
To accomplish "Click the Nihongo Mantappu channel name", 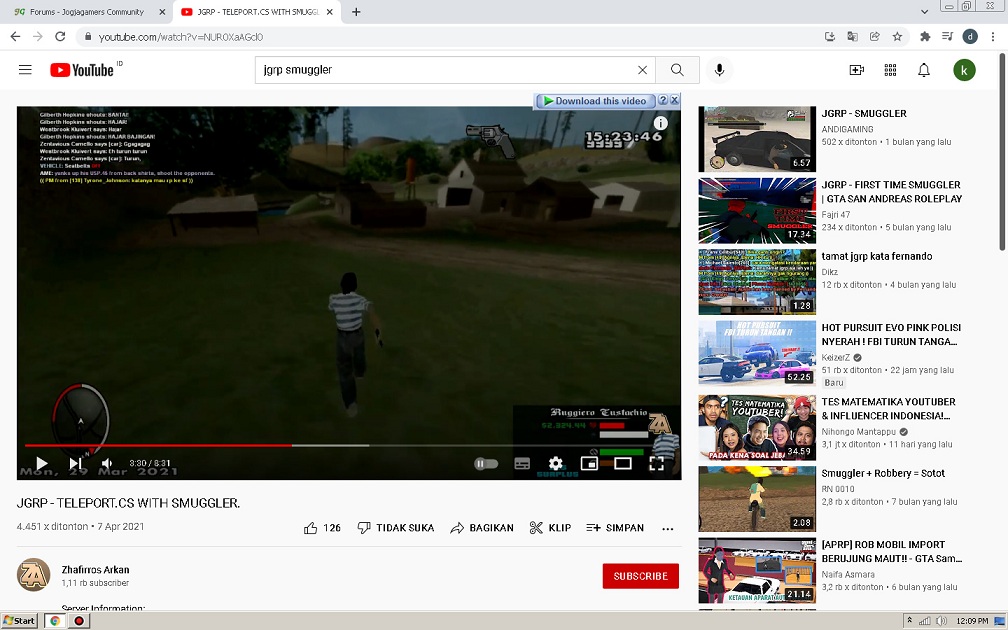I will click(x=858, y=431).
